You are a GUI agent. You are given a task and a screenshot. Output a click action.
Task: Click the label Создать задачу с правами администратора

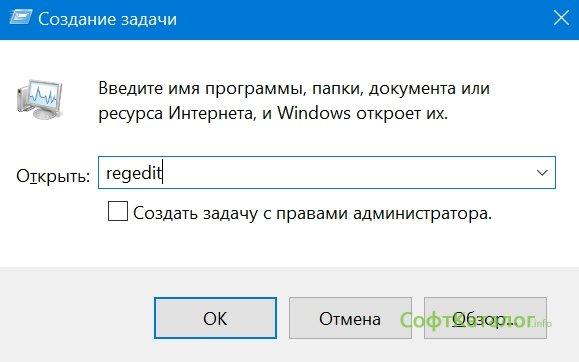(x=312, y=213)
